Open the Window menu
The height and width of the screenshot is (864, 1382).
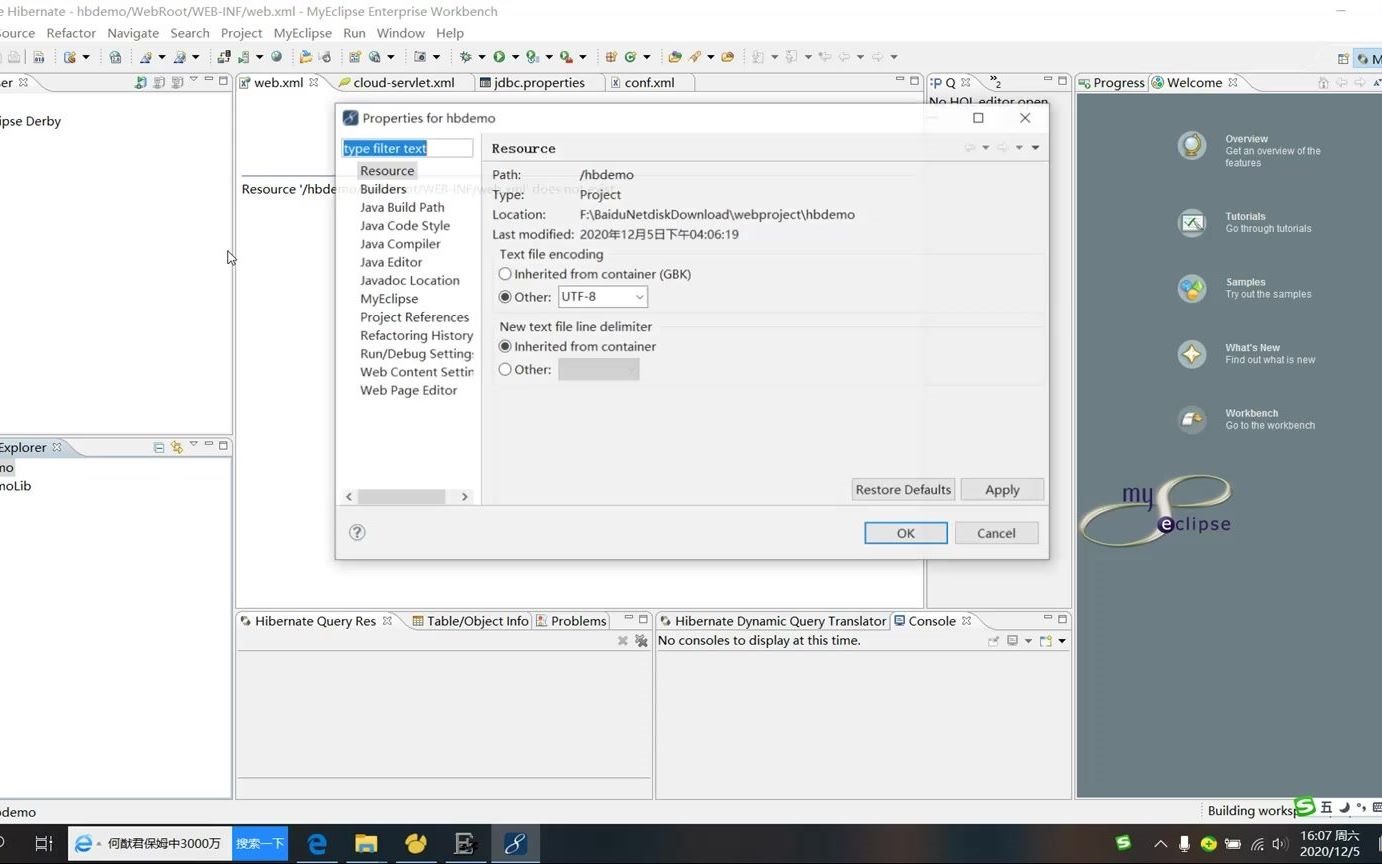tap(400, 33)
